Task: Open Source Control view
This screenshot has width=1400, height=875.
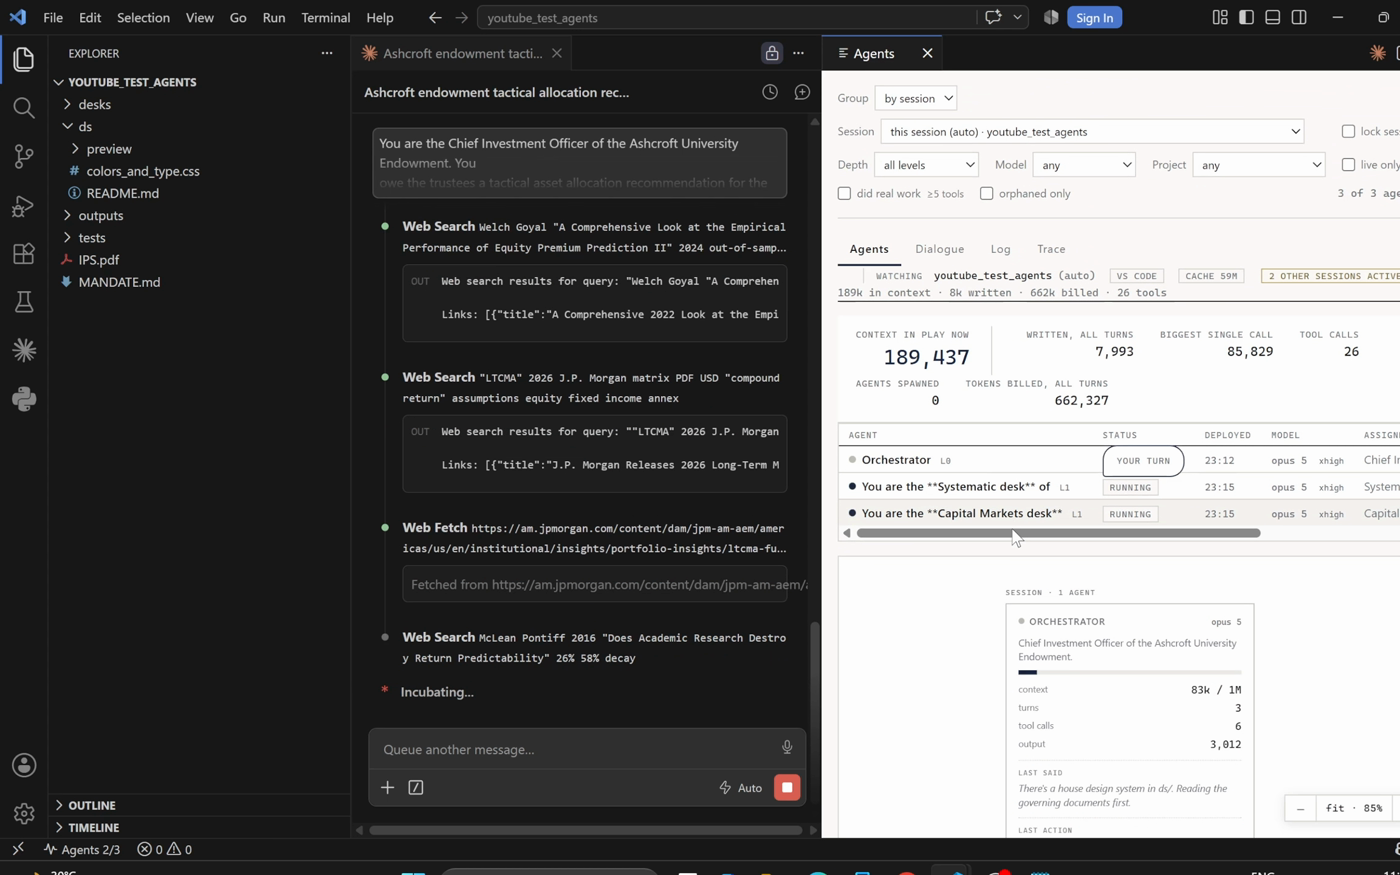Action: (x=24, y=156)
